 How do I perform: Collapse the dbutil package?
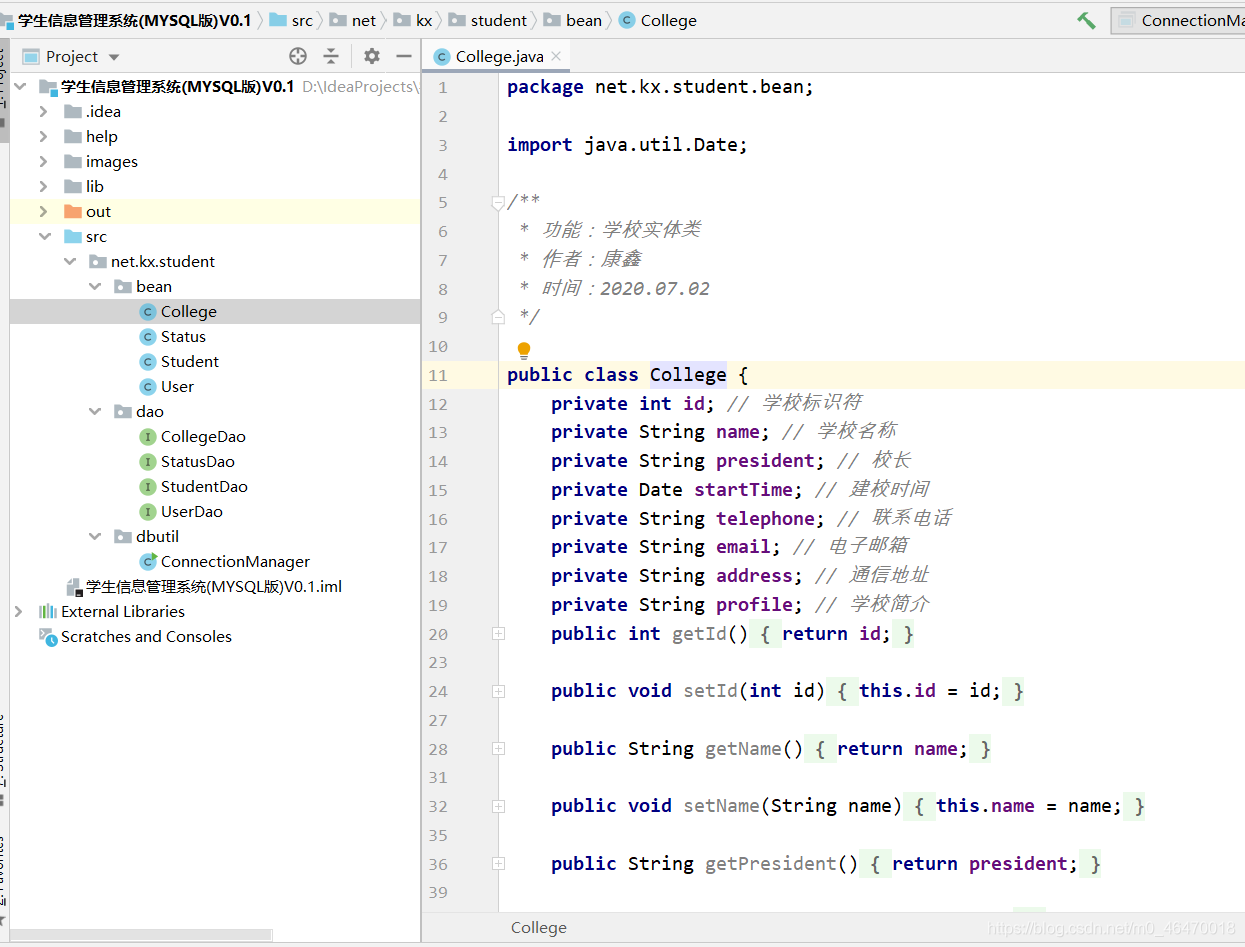95,536
